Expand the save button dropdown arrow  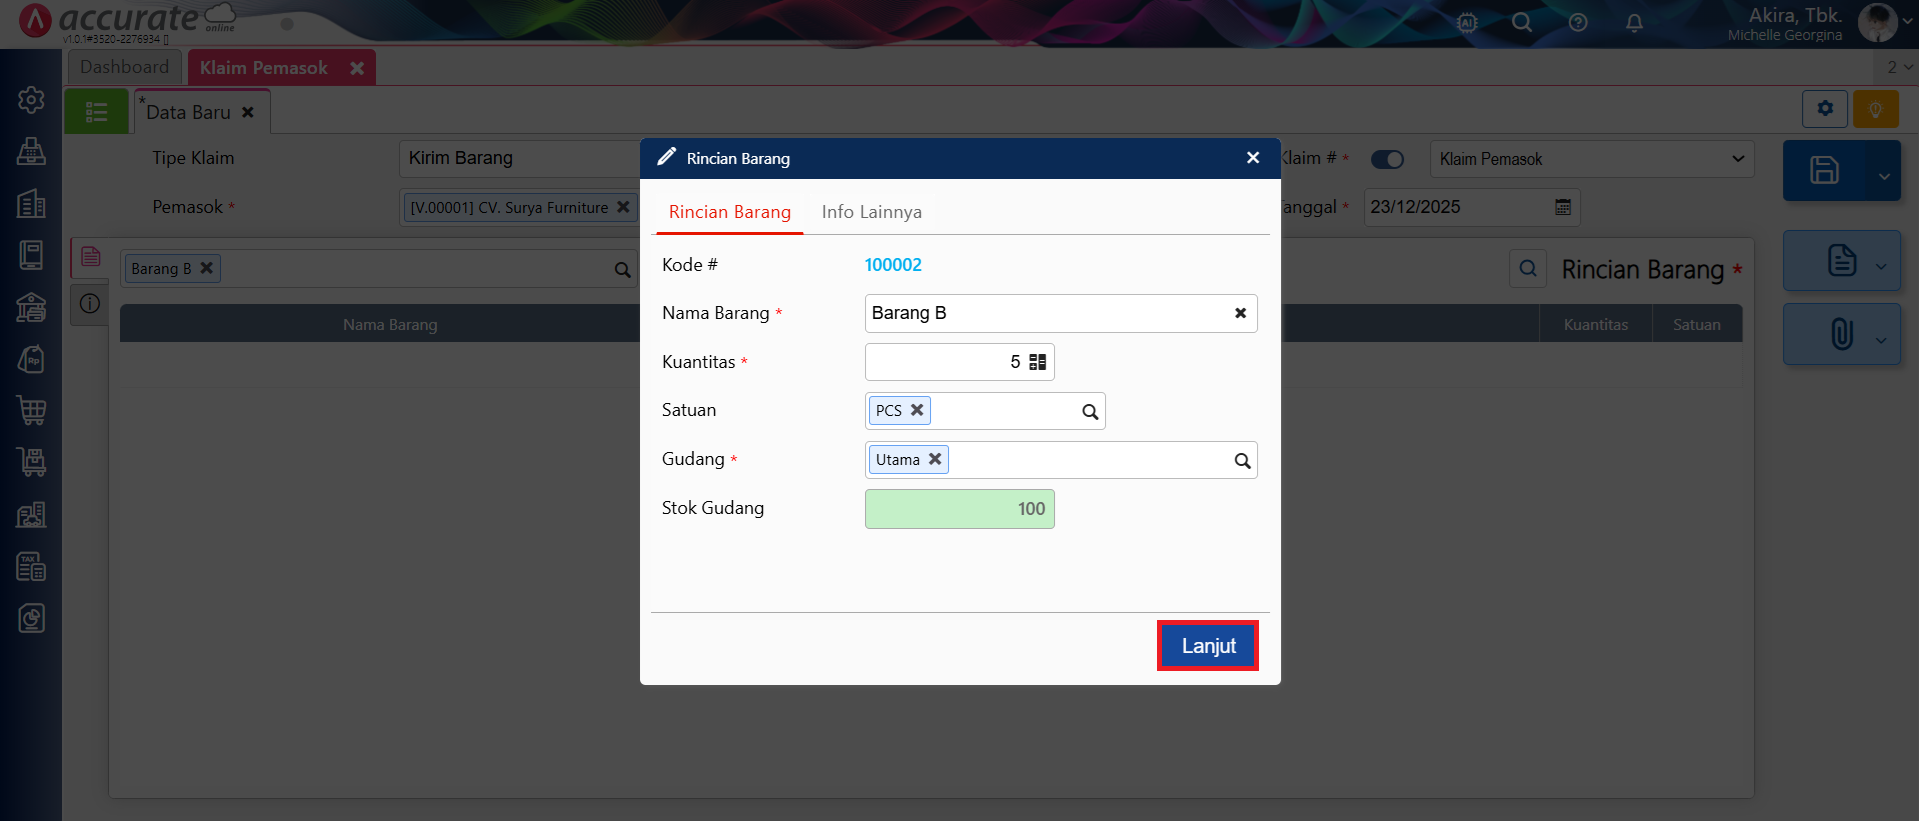tap(1883, 176)
